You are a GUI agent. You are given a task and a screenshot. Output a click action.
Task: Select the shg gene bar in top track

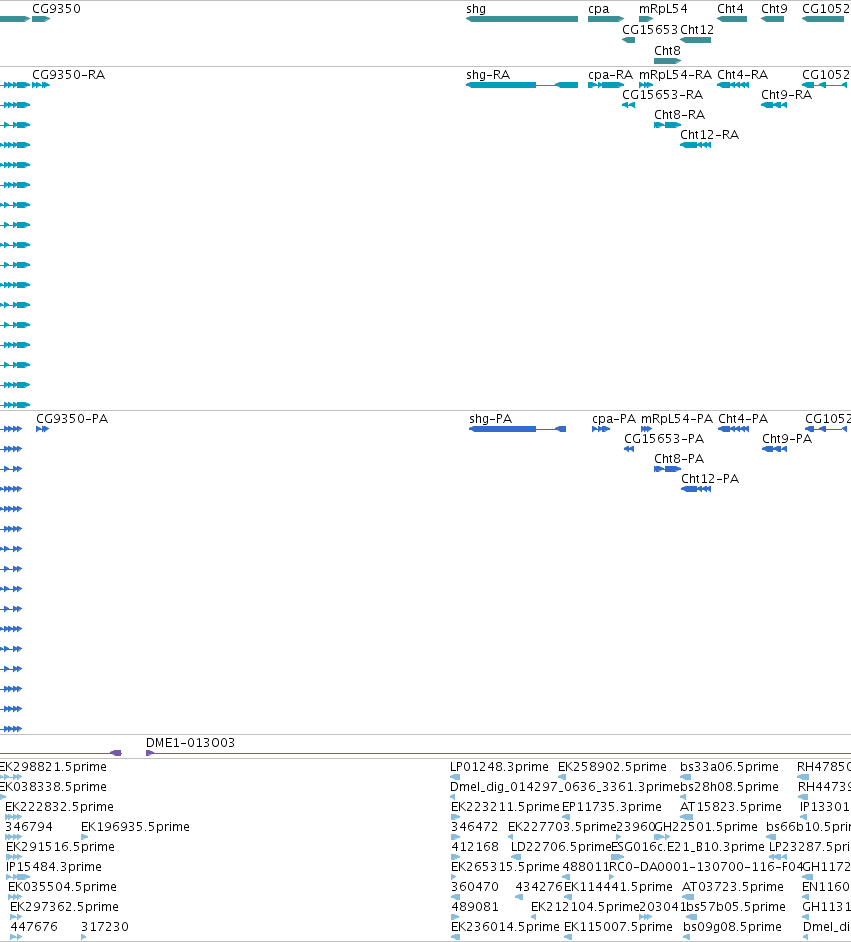522,19
